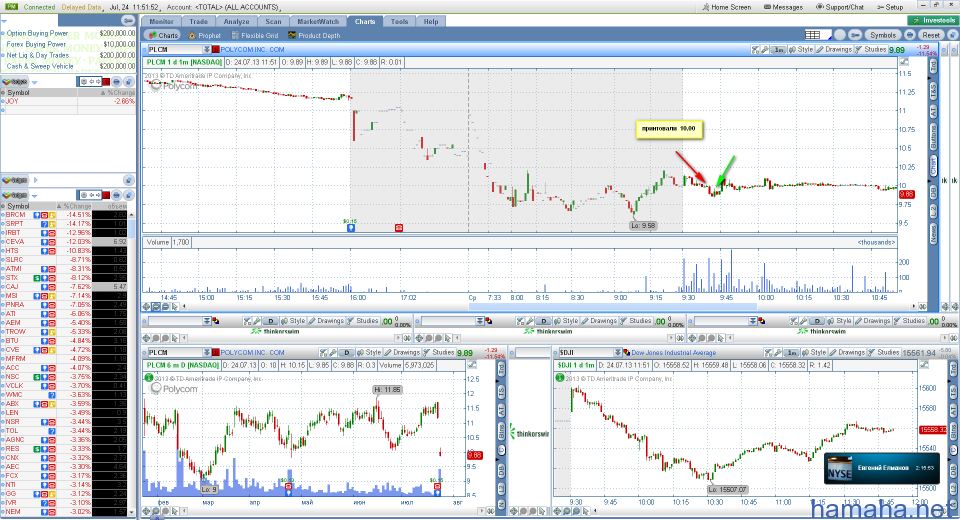Screen dimensions: 960x520
Task: Open account panel settings wrench icon
Action: tap(127, 21)
